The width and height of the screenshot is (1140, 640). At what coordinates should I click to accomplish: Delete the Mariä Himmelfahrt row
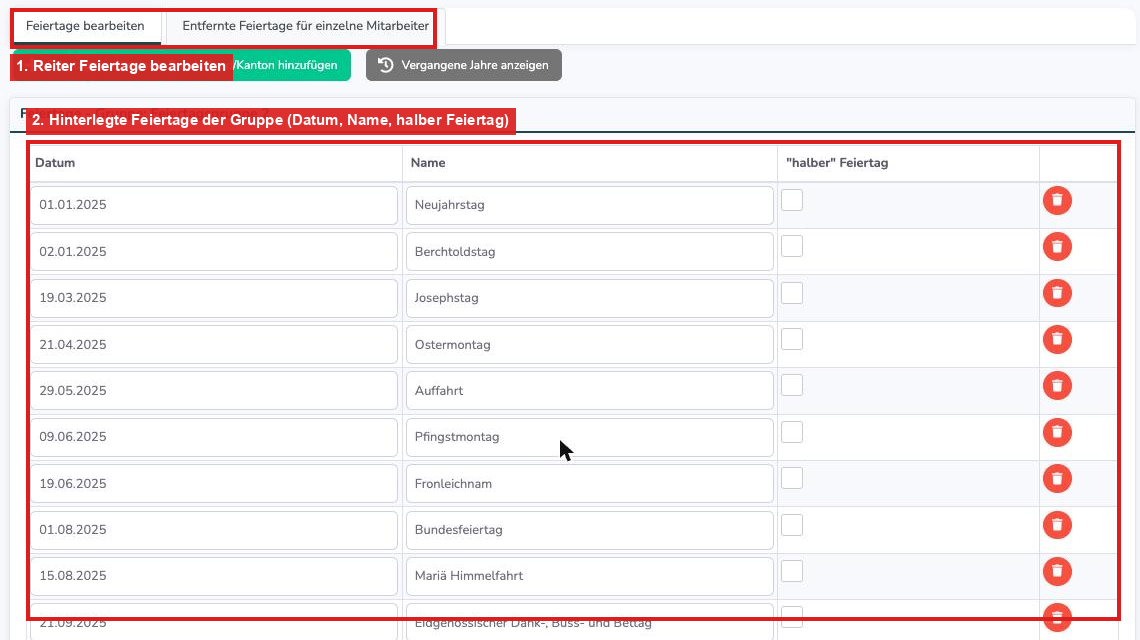coord(1057,572)
